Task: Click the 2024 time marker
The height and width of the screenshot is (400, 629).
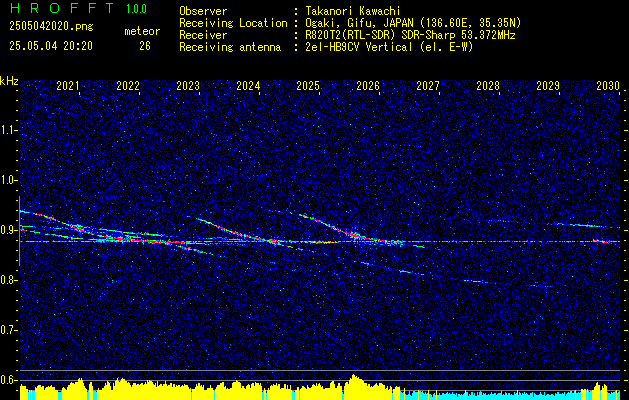Action: point(248,86)
